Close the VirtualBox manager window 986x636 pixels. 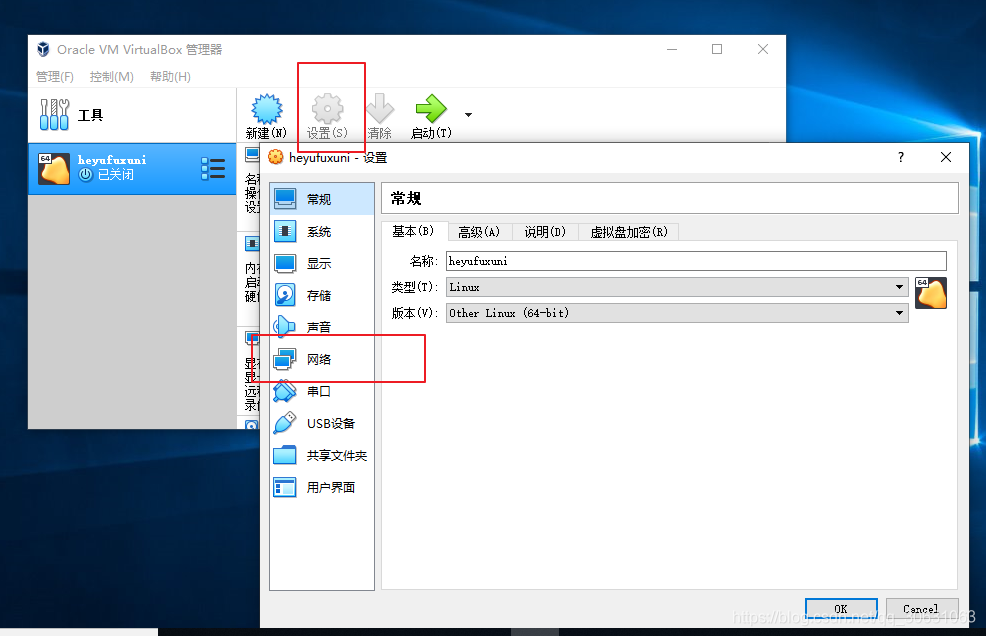point(763,49)
